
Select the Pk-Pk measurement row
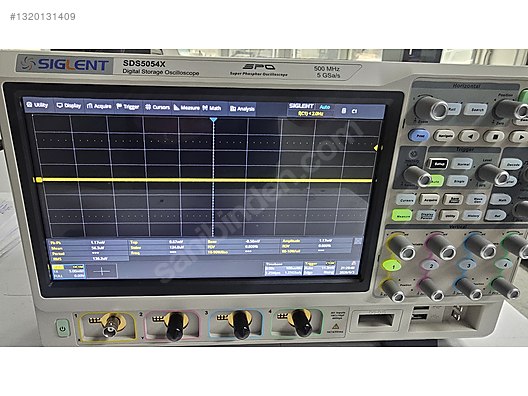[x=89, y=242]
